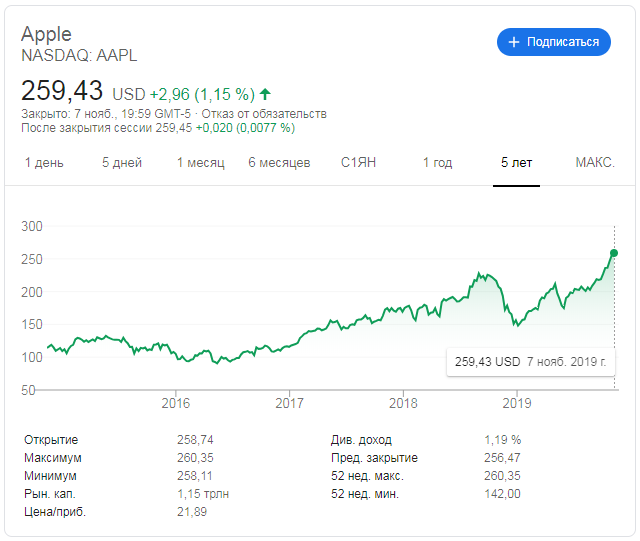
Task: Select the 5 лет tab
Action: 516,163
